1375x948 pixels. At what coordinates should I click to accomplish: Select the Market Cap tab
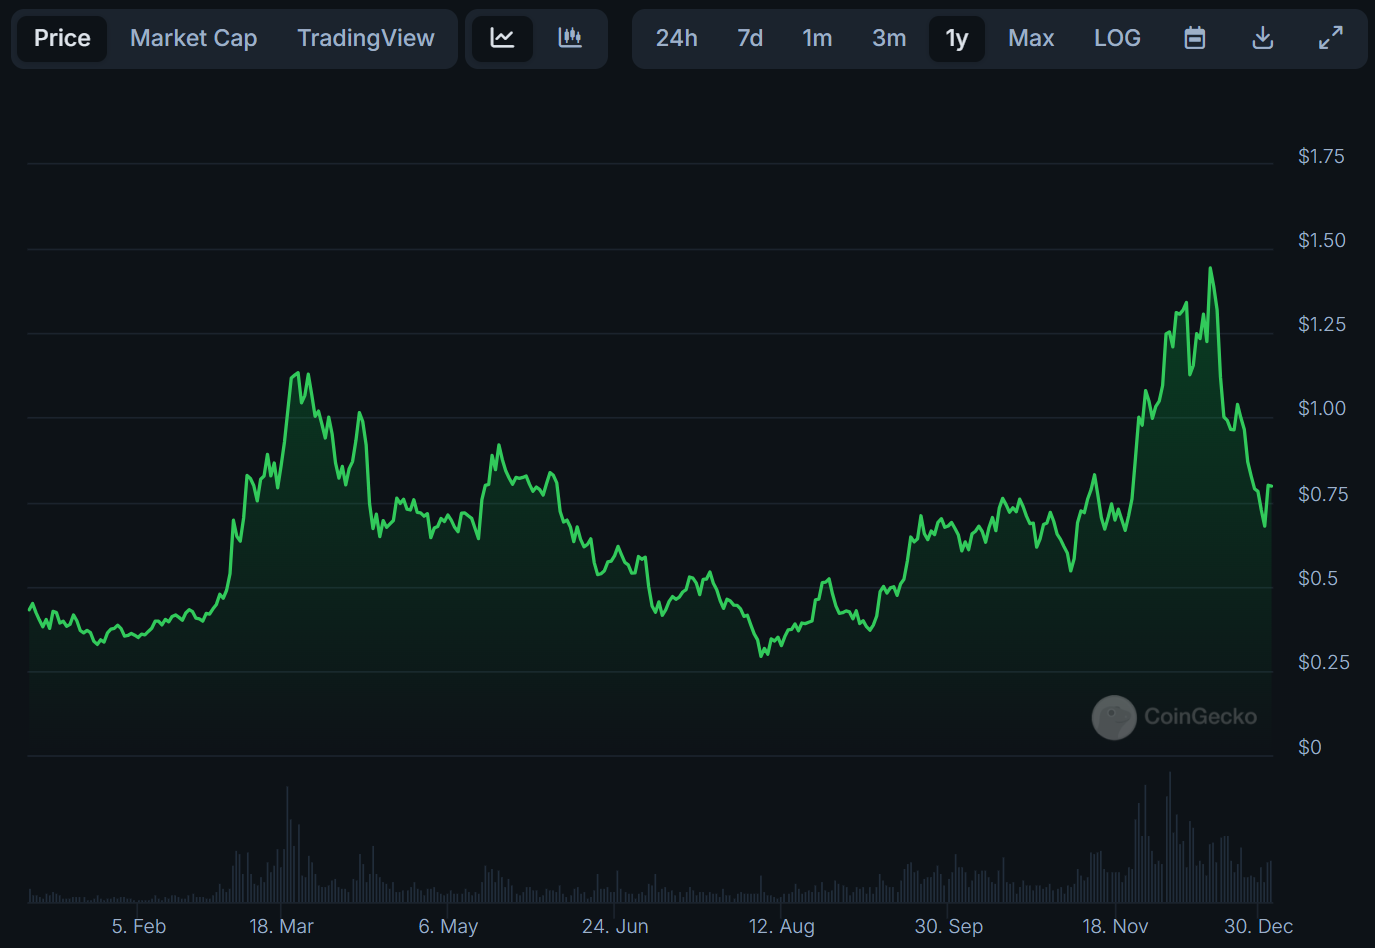click(194, 38)
